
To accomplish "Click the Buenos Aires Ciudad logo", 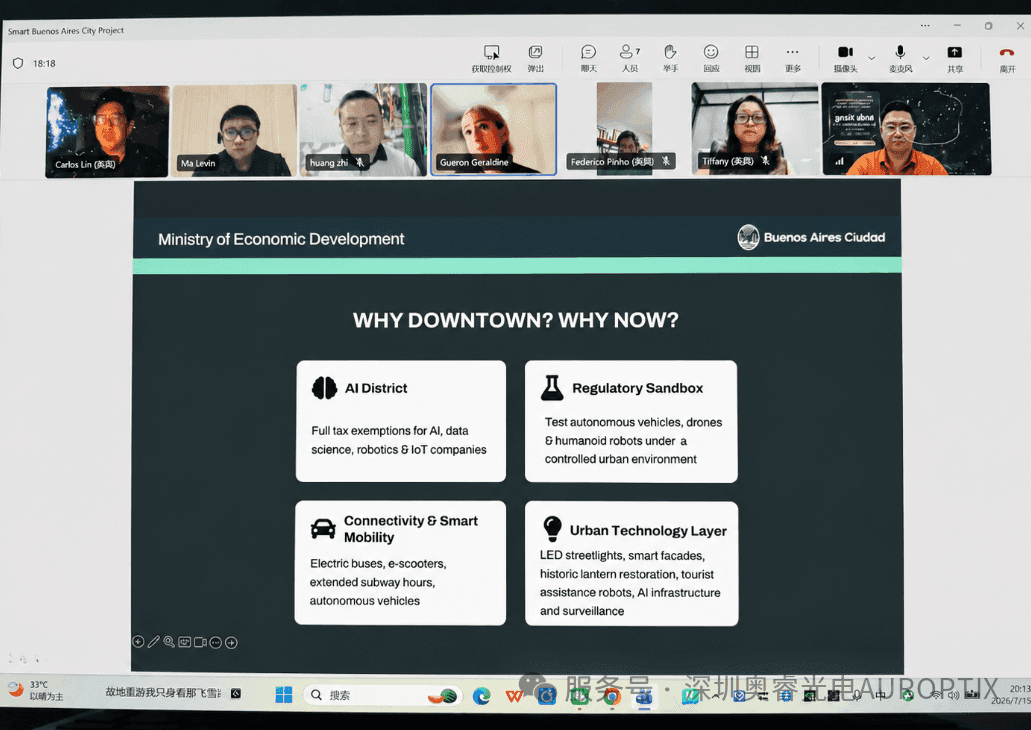I will (811, 237).
